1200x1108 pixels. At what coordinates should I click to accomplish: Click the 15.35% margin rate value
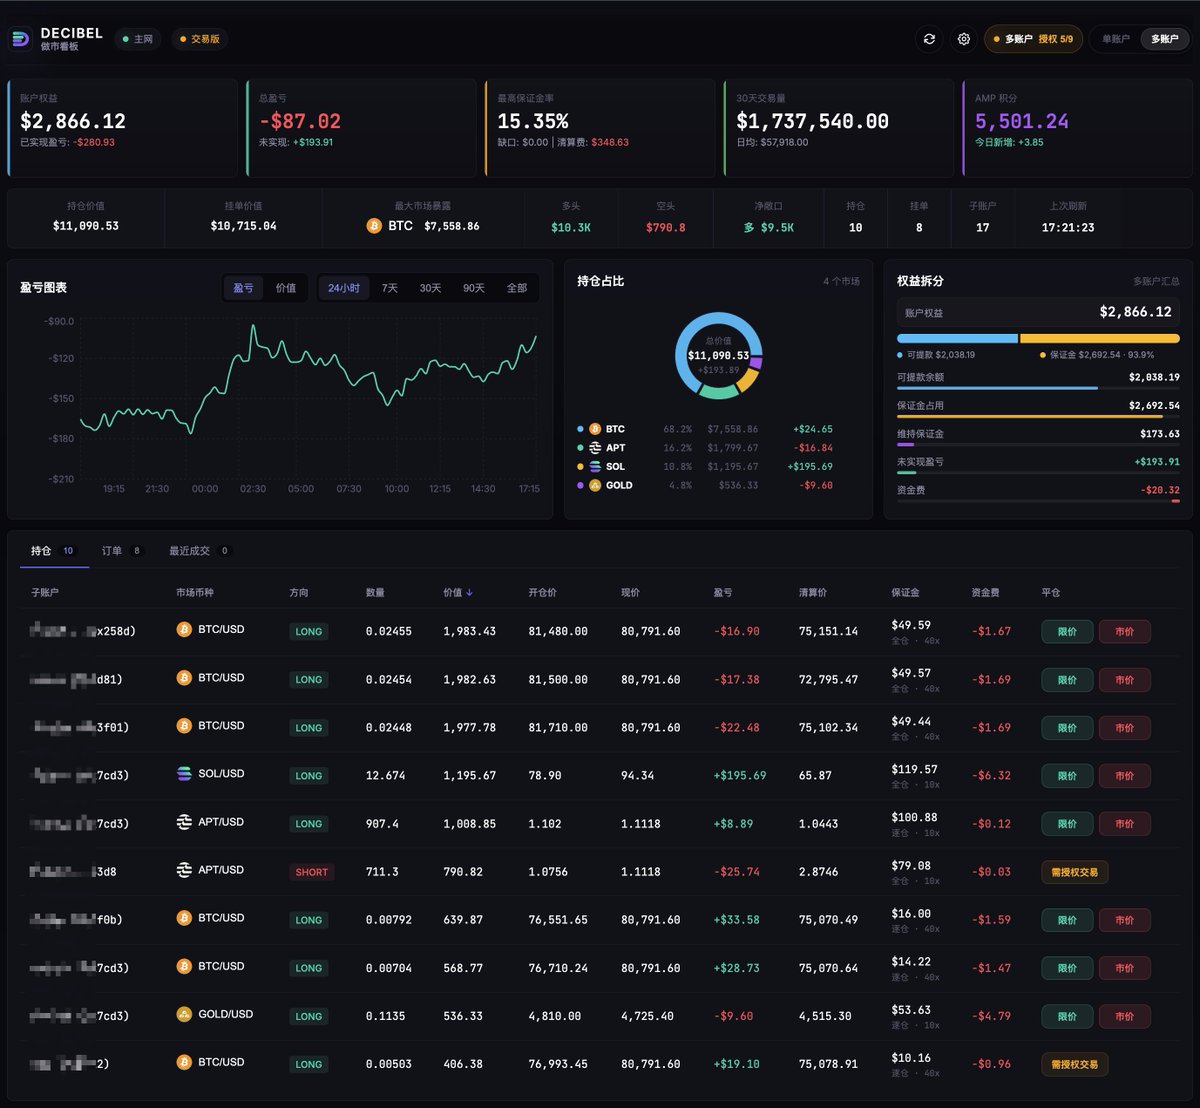point(533,121)
